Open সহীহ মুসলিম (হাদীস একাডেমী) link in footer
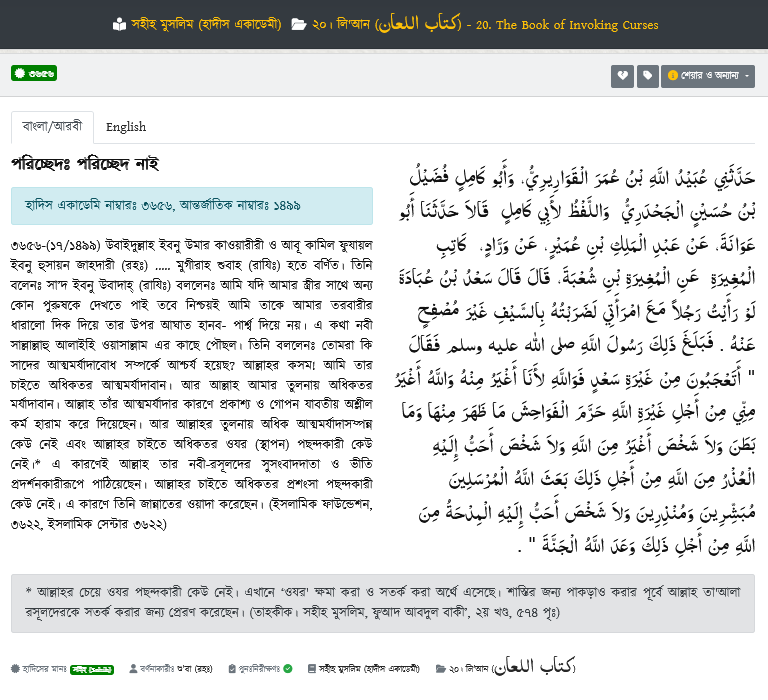The height and width of the screenshot is (700, 768). [x=371, y=668]
